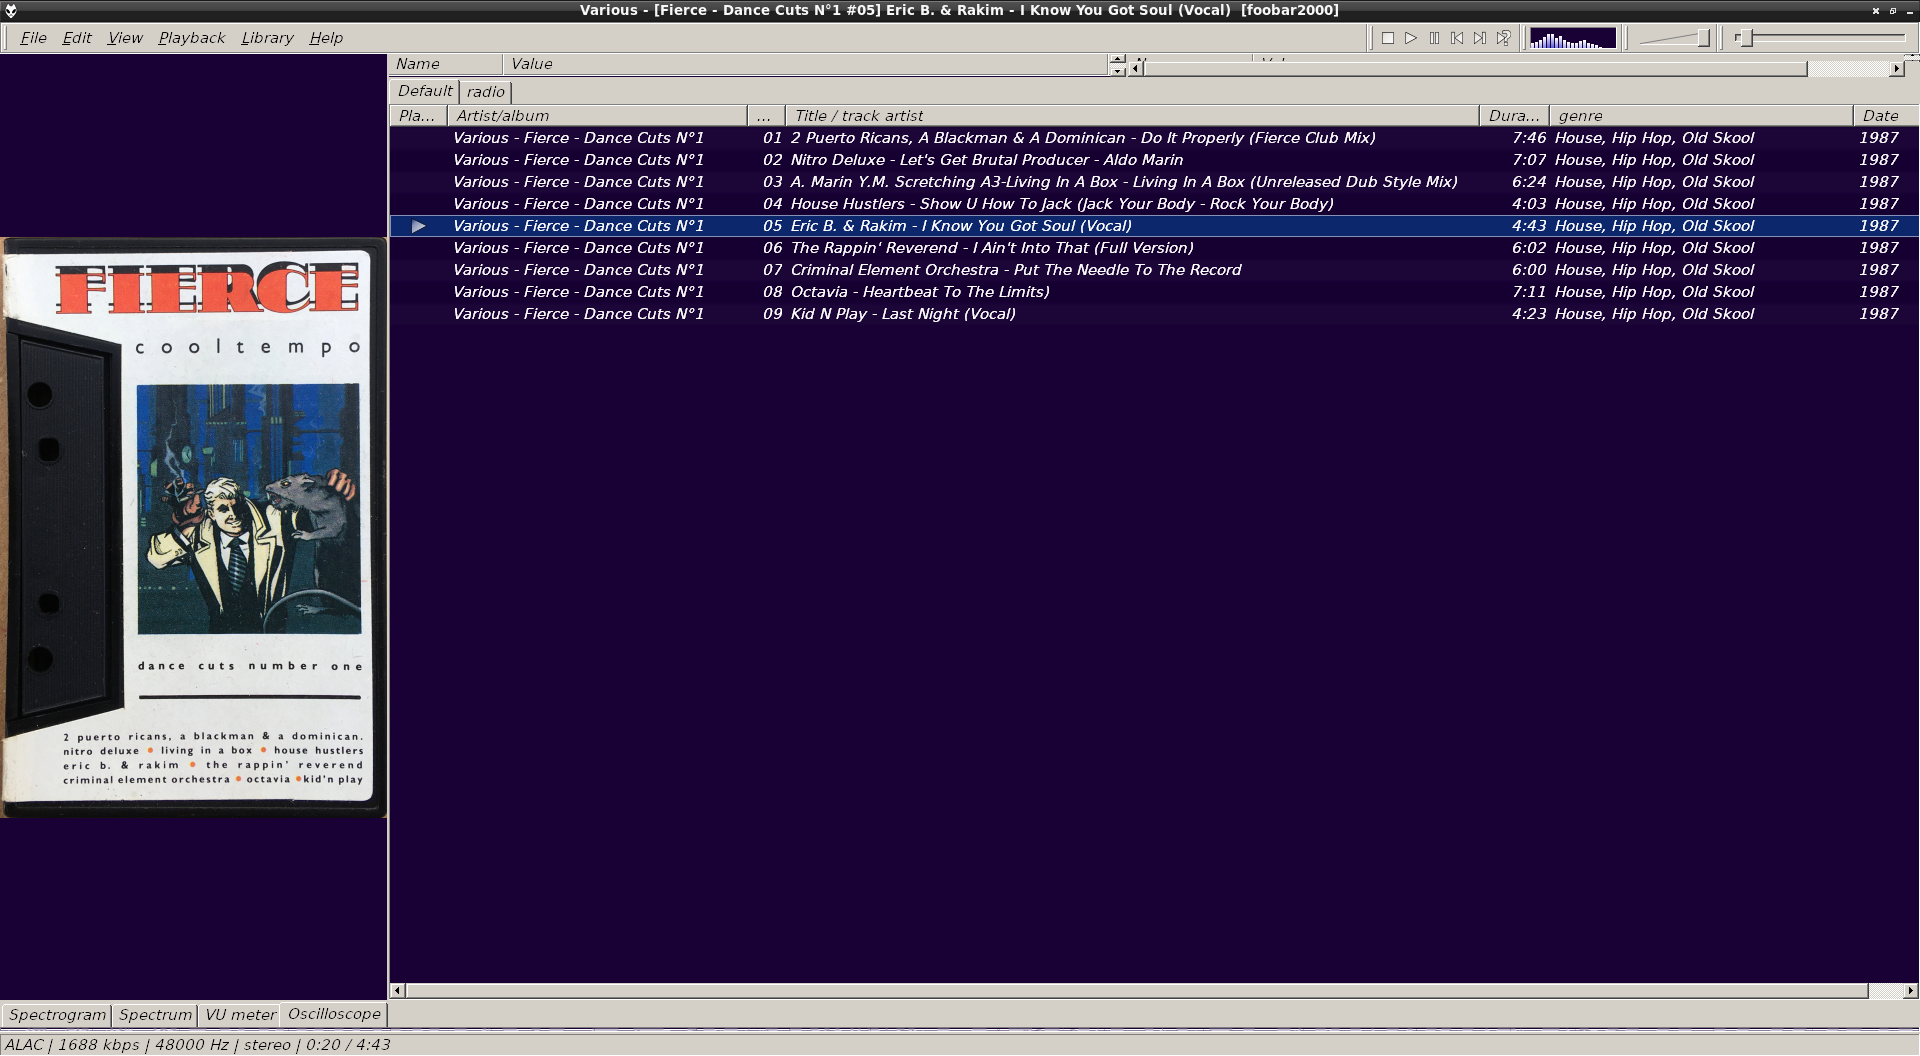Image resolution: width=1920 pixels, height=1056 pixels.
Task: Click the random playback icon
Action: [x=1503, y=38]
